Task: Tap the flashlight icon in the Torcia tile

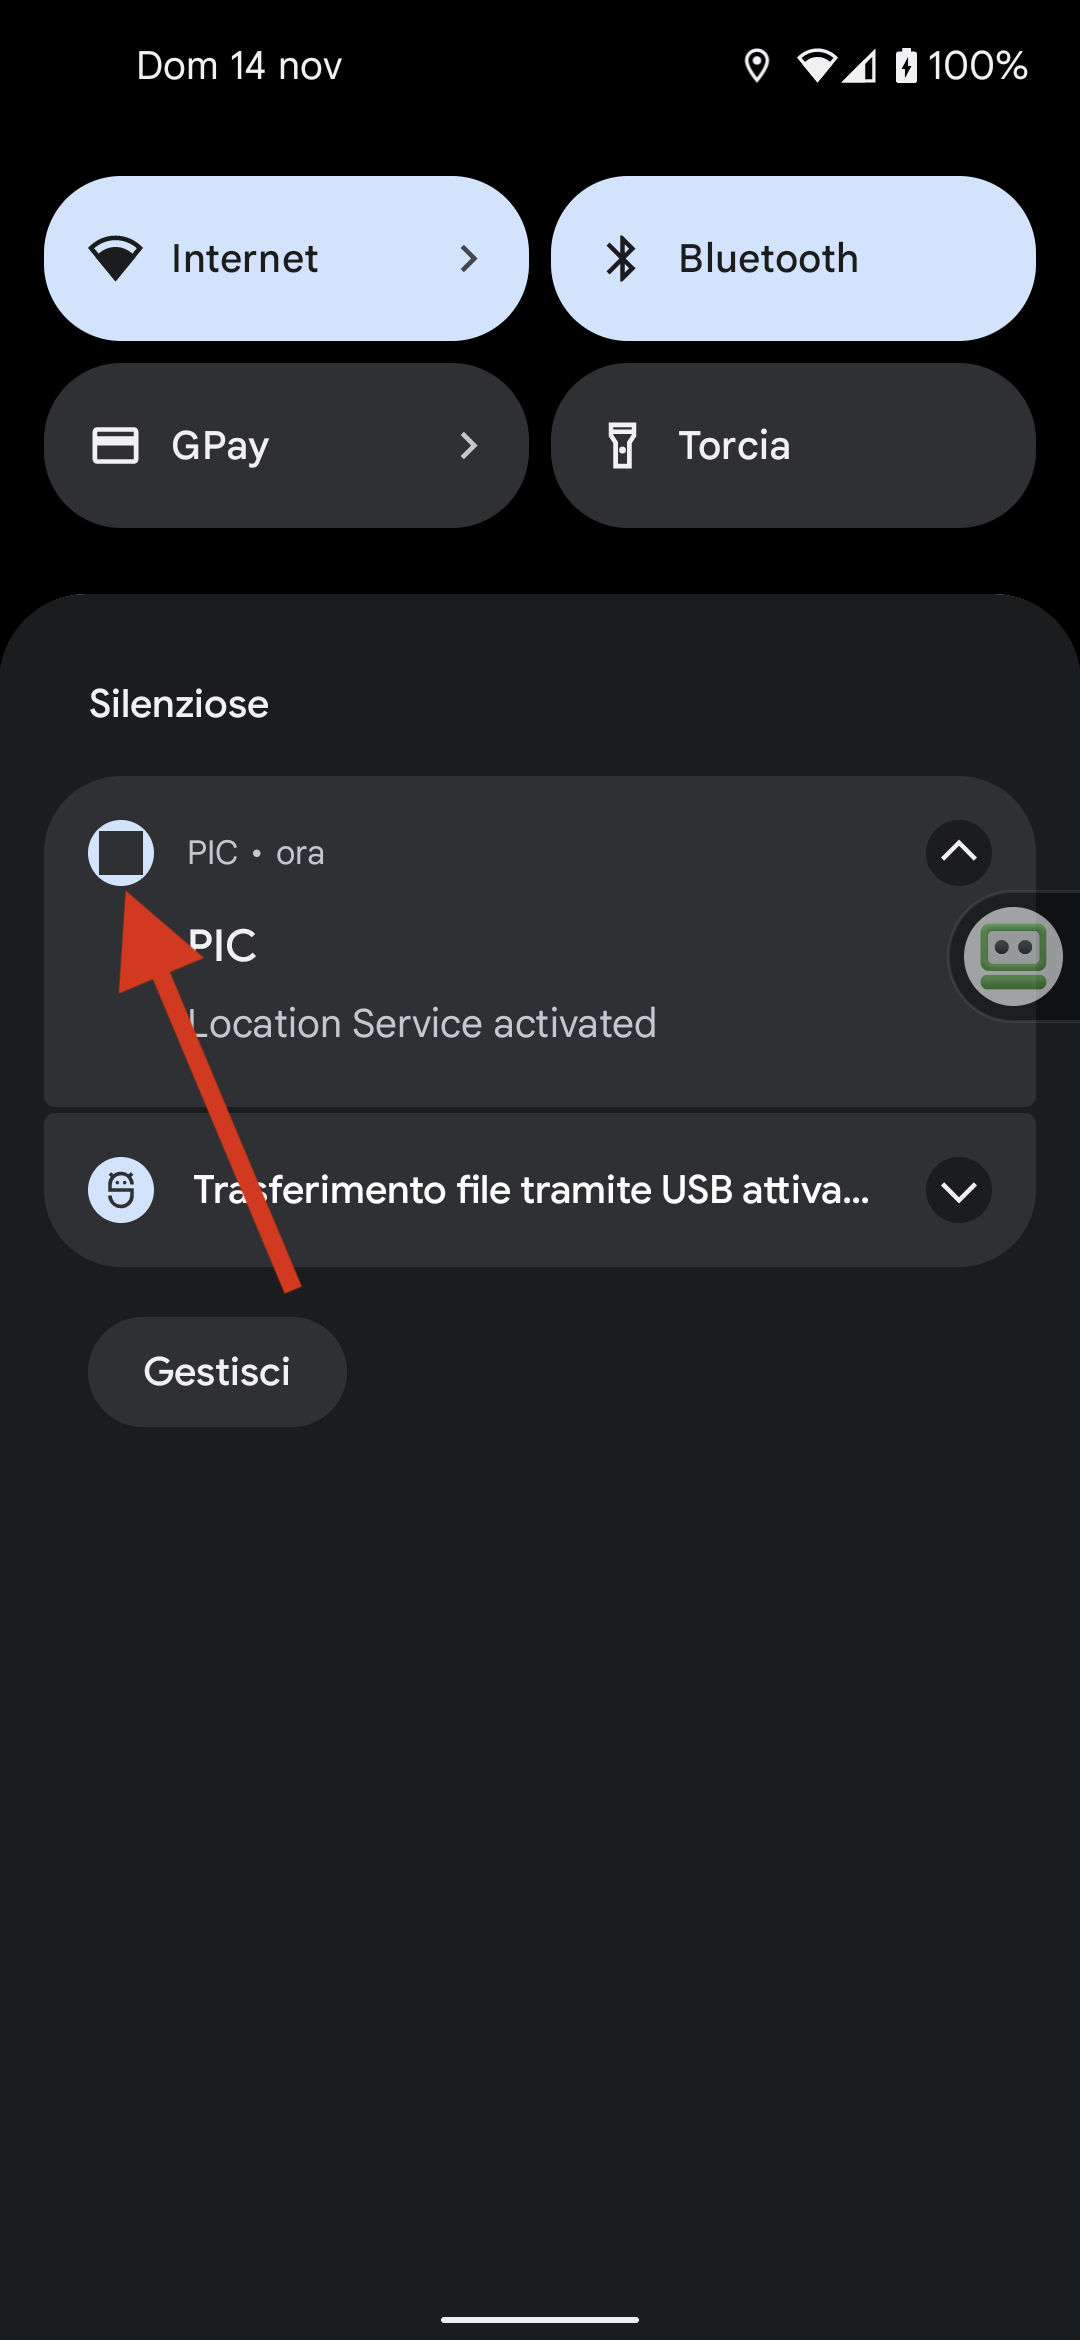Action: tap(622, 445)
